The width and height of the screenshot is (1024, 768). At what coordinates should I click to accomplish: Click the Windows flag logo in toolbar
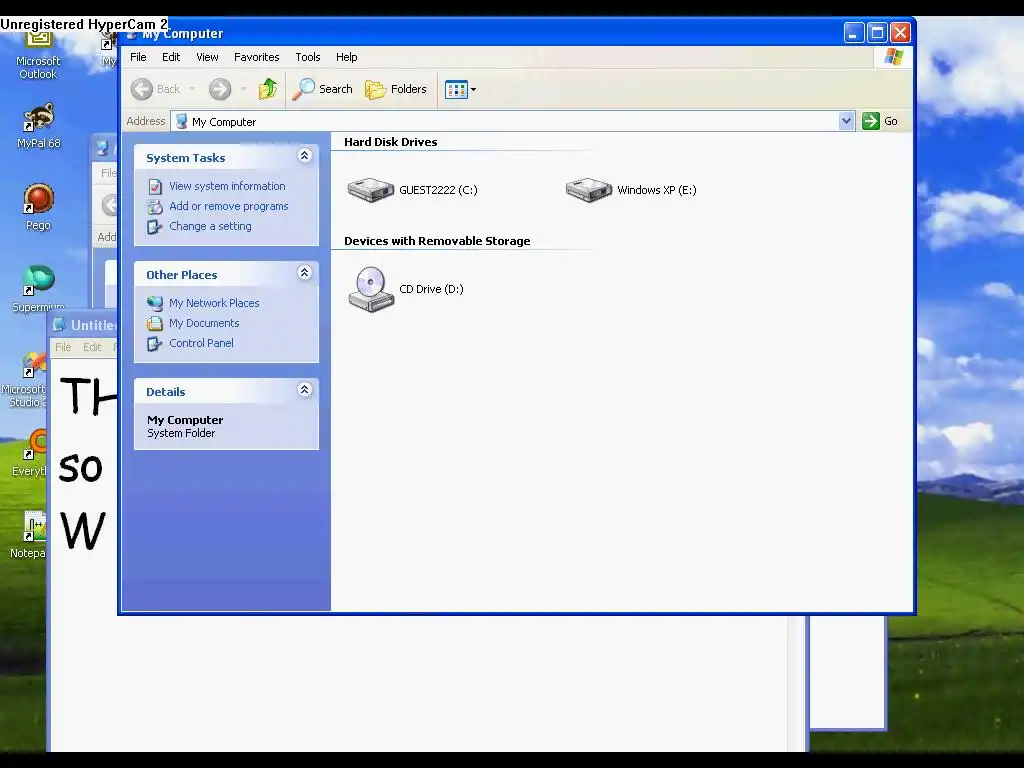point(893,57)
